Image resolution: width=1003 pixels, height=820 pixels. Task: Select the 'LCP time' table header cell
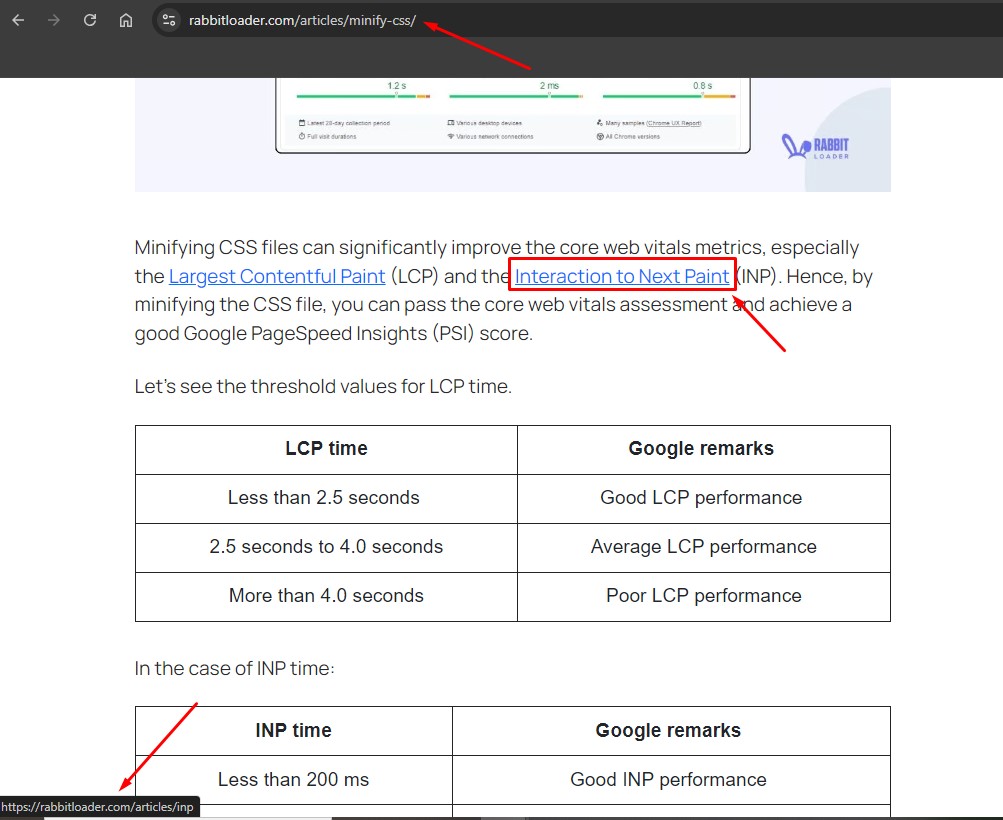pos(325,449)
